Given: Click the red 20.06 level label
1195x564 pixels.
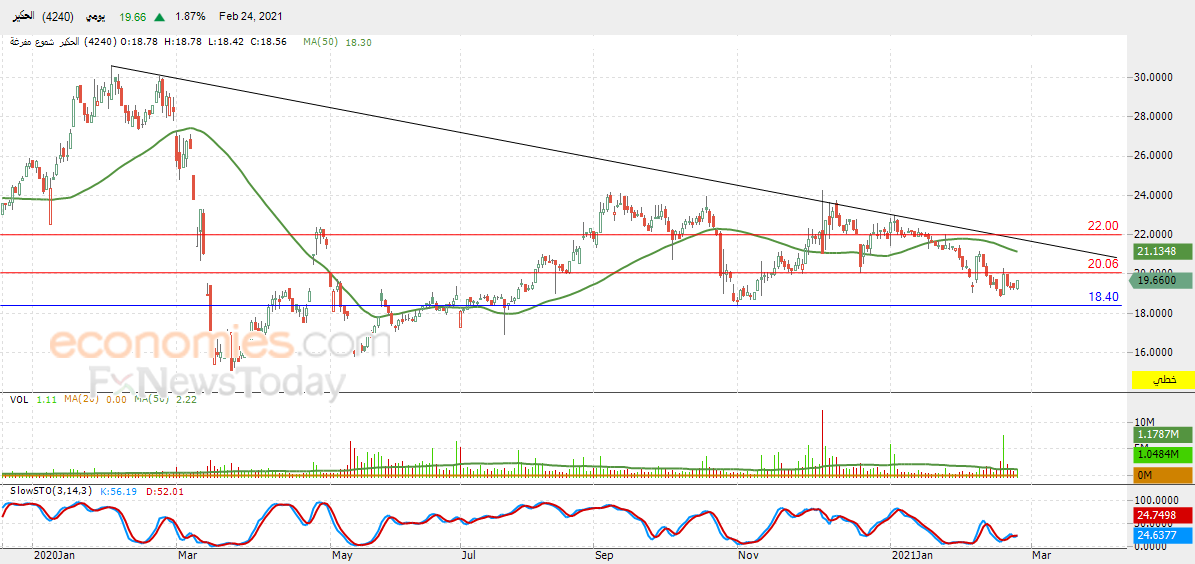Looking at the screenshot, I should pyautogui.click(x=1103, y=264).
